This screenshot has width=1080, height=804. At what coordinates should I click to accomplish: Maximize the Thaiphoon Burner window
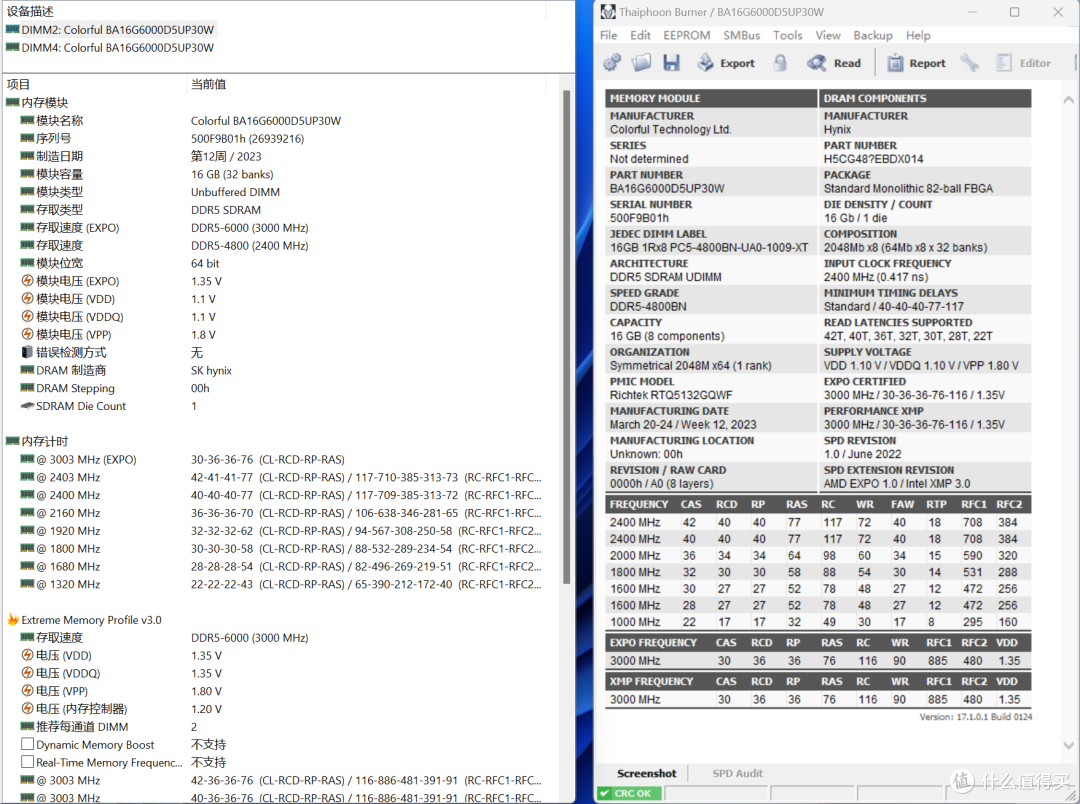(1015, 12)
